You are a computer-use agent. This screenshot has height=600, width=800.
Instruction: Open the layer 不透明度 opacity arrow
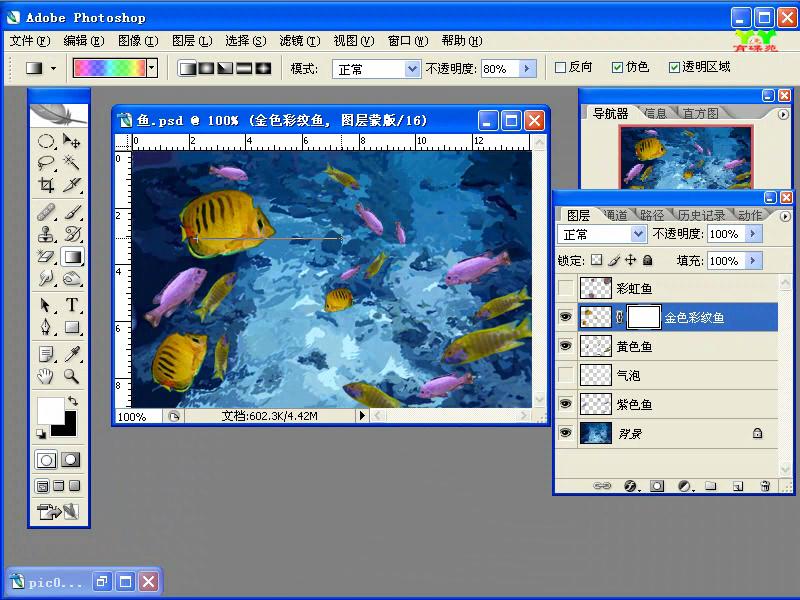coord(752,234)
